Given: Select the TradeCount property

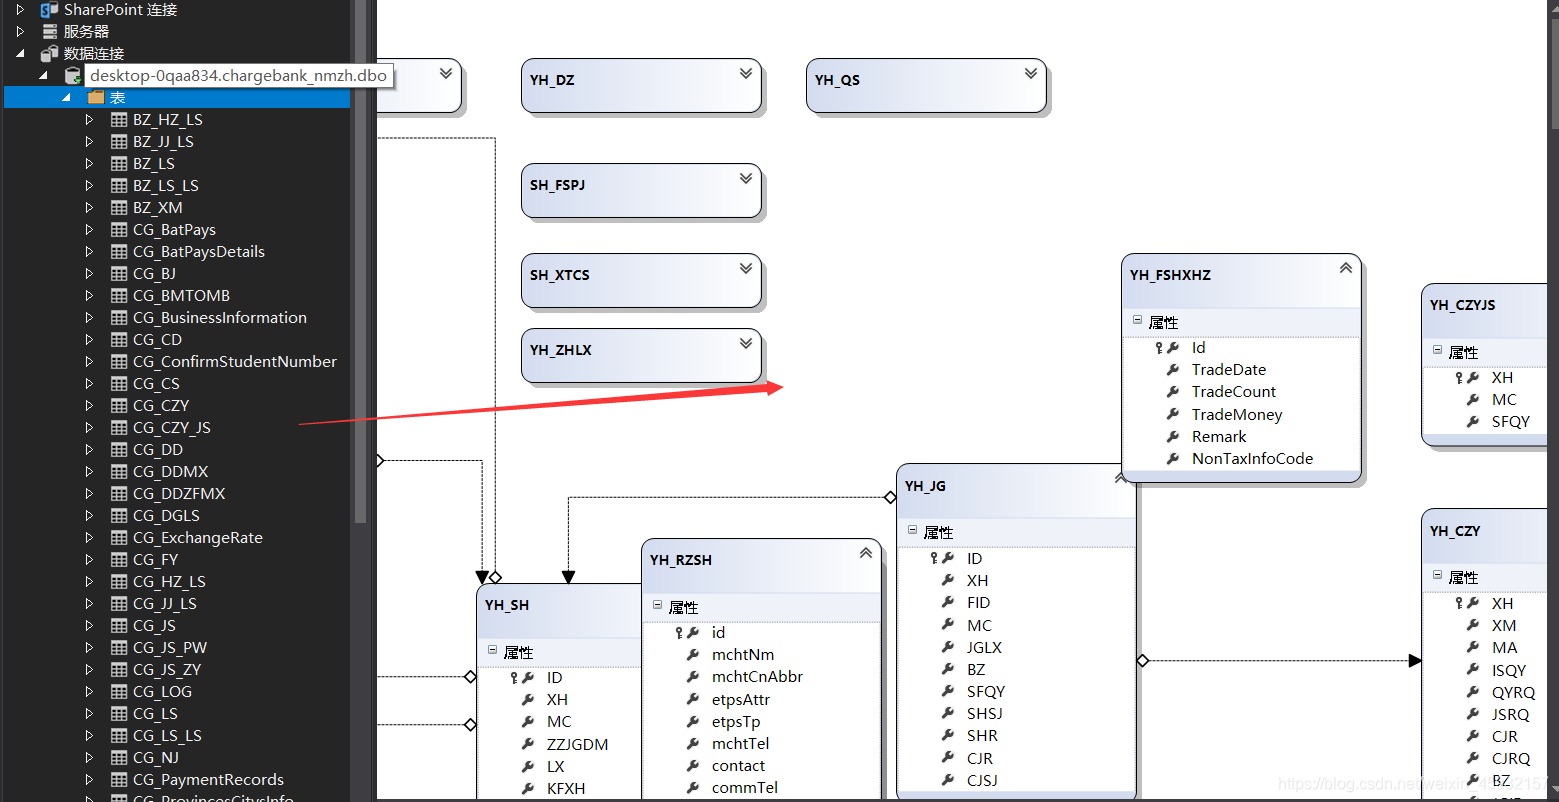Looking at the screenshot, I should [1234, 392].
